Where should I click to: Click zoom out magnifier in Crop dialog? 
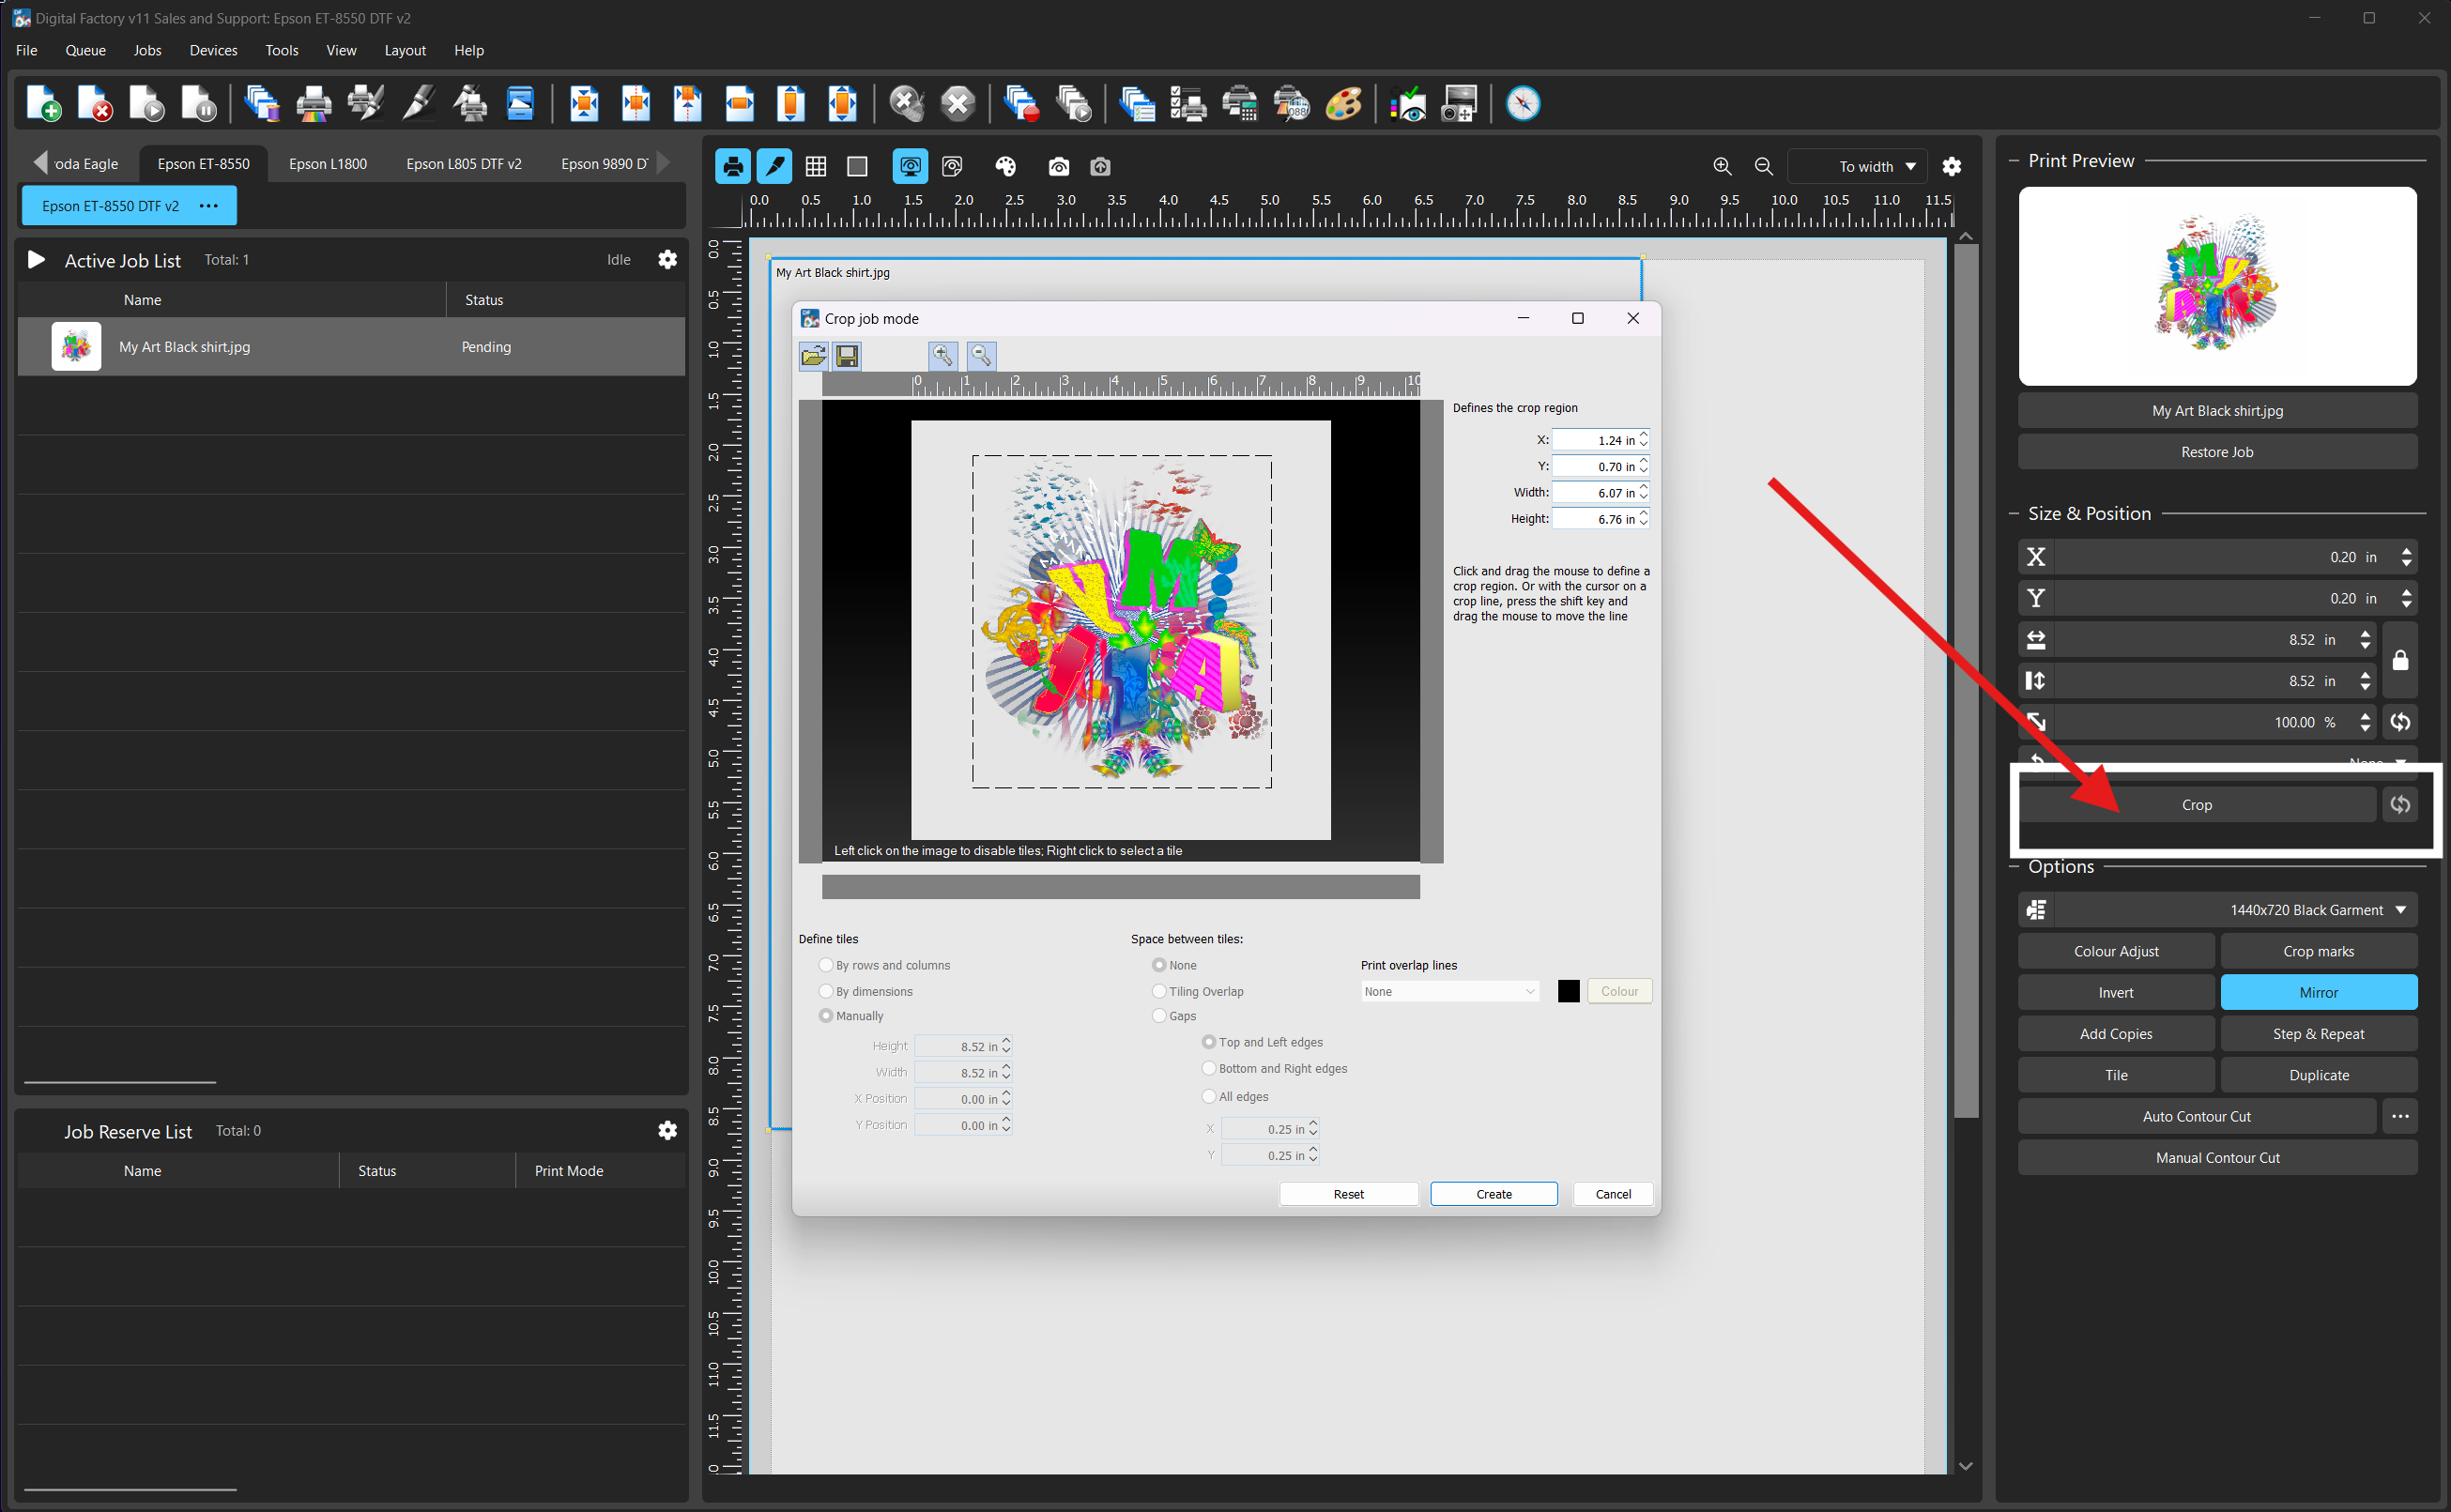[x=982, y=355]
